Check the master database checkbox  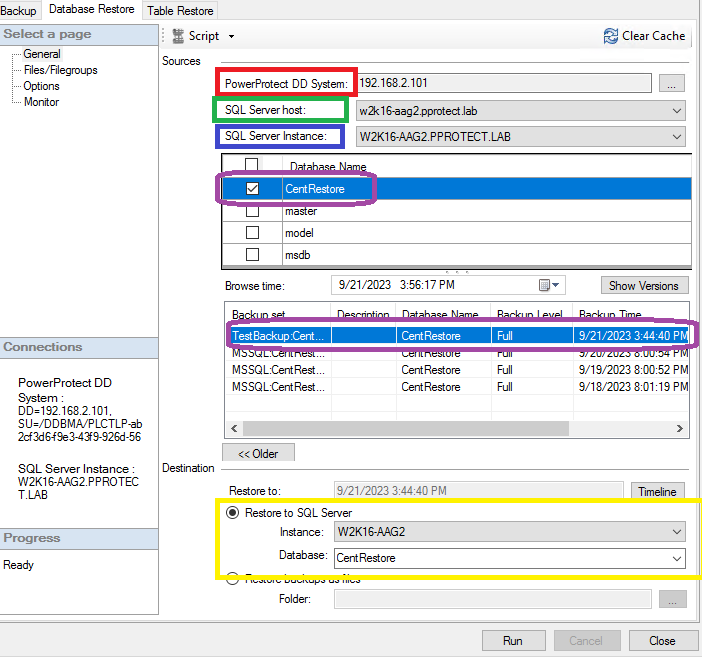pos(252,211)
